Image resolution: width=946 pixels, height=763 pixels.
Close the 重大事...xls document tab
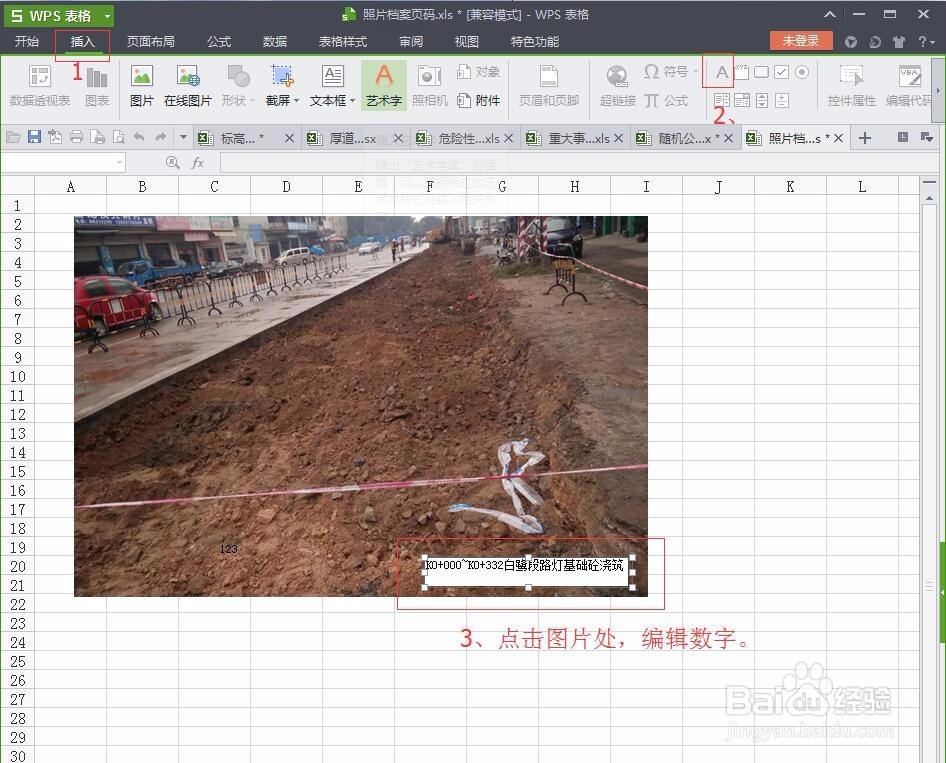tap(618, 138)
